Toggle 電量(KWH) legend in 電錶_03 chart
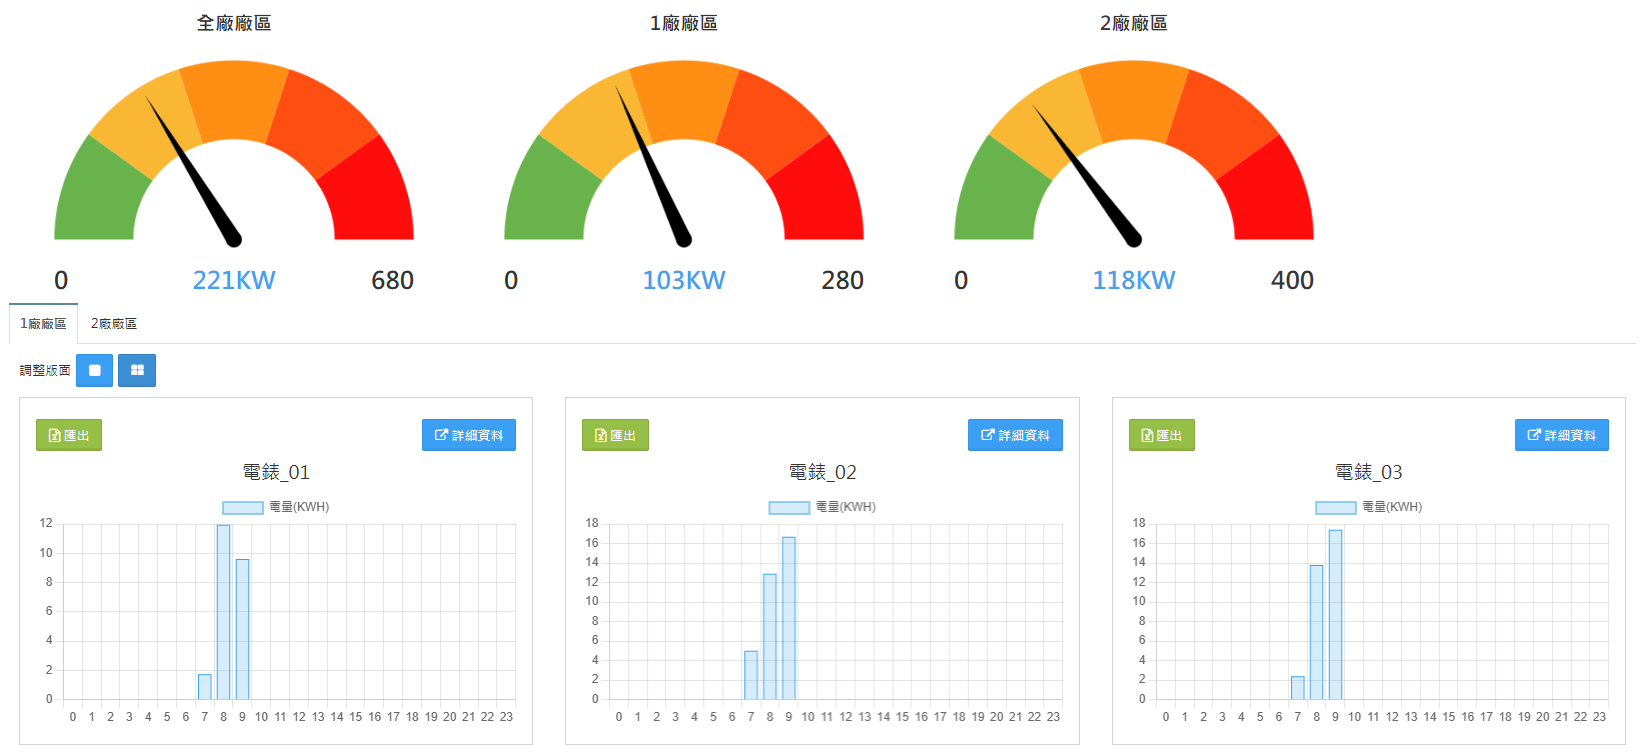The height and width of the screenshot is (754, 1648). click(1369, 507)
